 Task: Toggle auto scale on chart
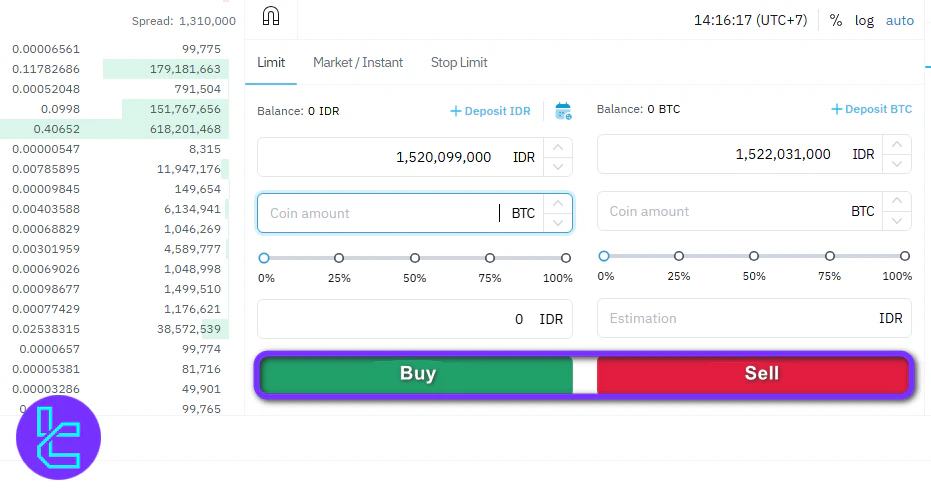[900, 20]
